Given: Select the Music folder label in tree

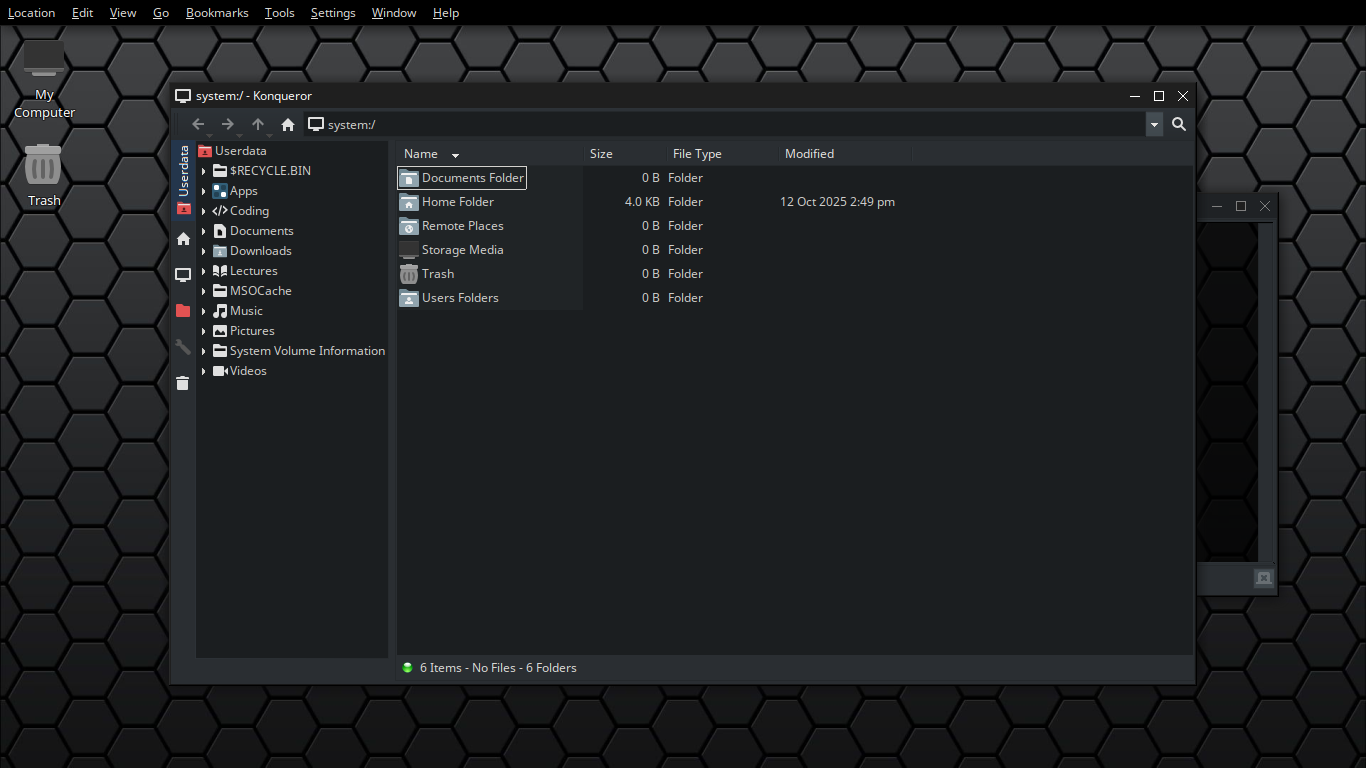Looking at the screenshot, I should (x=247, y=311).
